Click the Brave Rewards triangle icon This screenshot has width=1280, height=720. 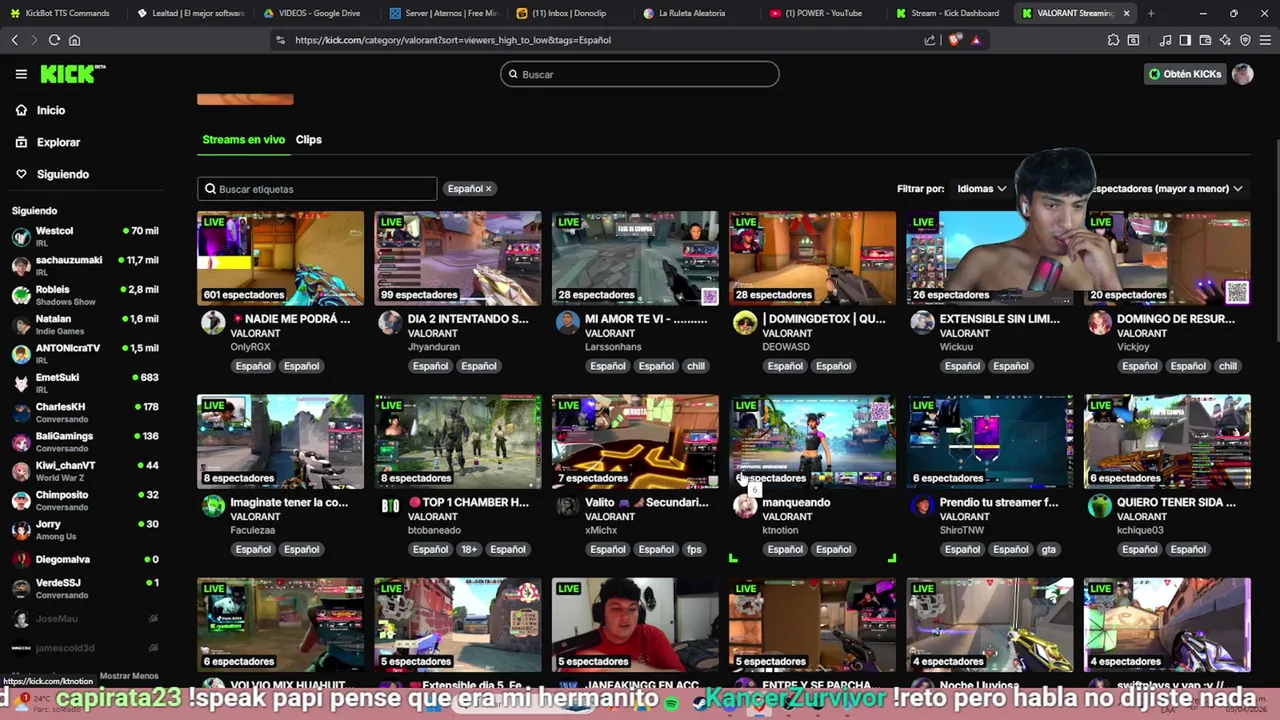tap(976, 40)
